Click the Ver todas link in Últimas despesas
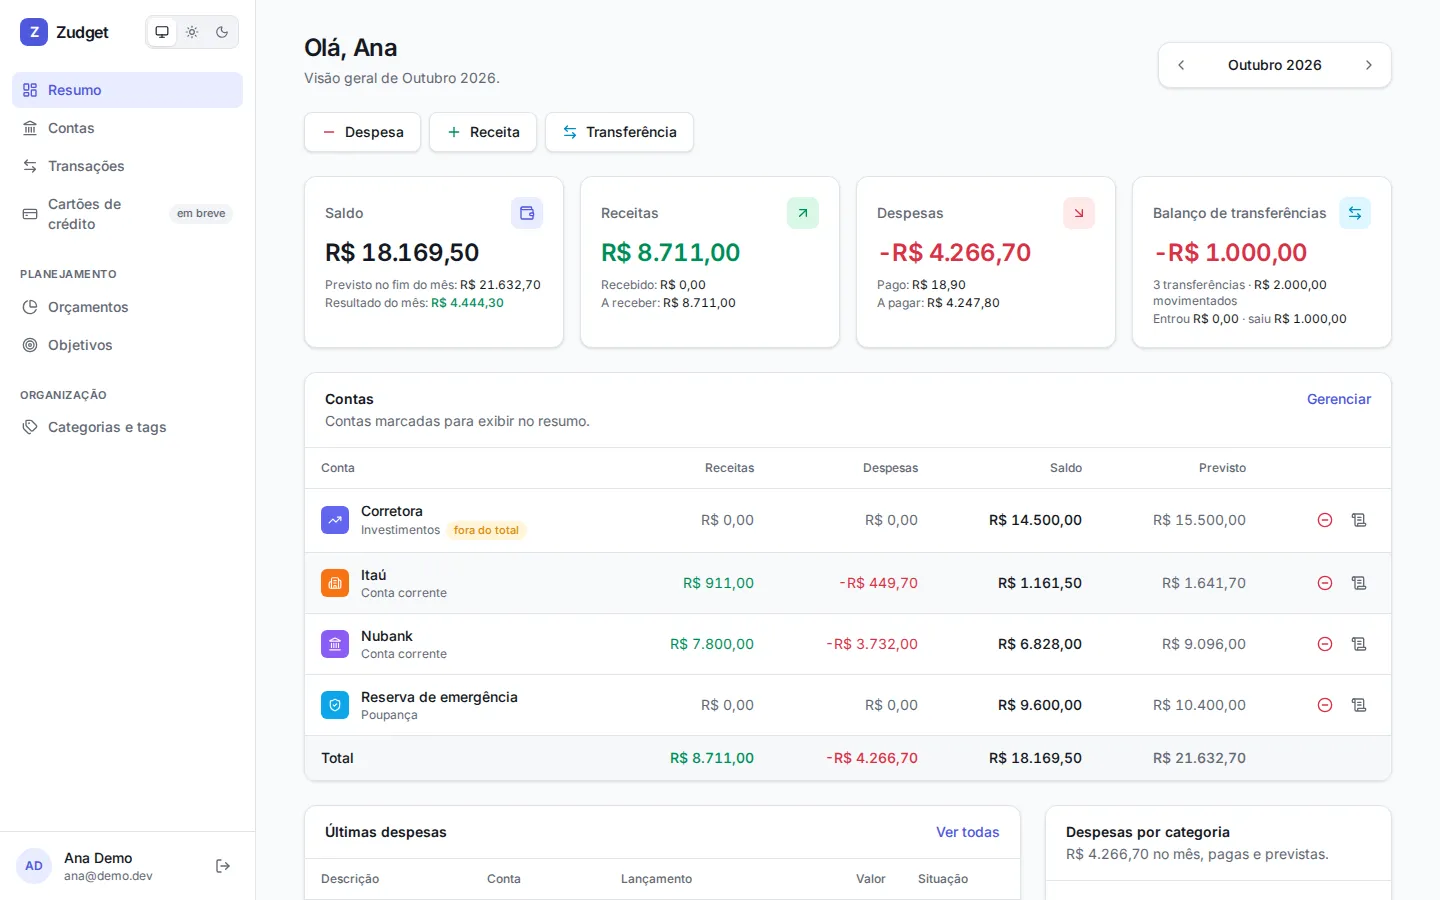Viewport: 1440px width, 900px height. point(968,832)
